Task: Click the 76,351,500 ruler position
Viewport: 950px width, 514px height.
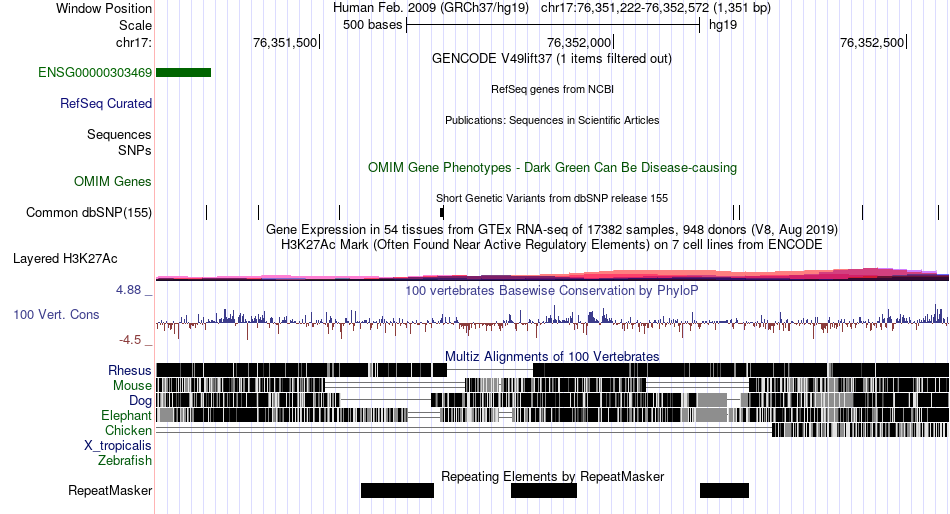Action: 285,42
